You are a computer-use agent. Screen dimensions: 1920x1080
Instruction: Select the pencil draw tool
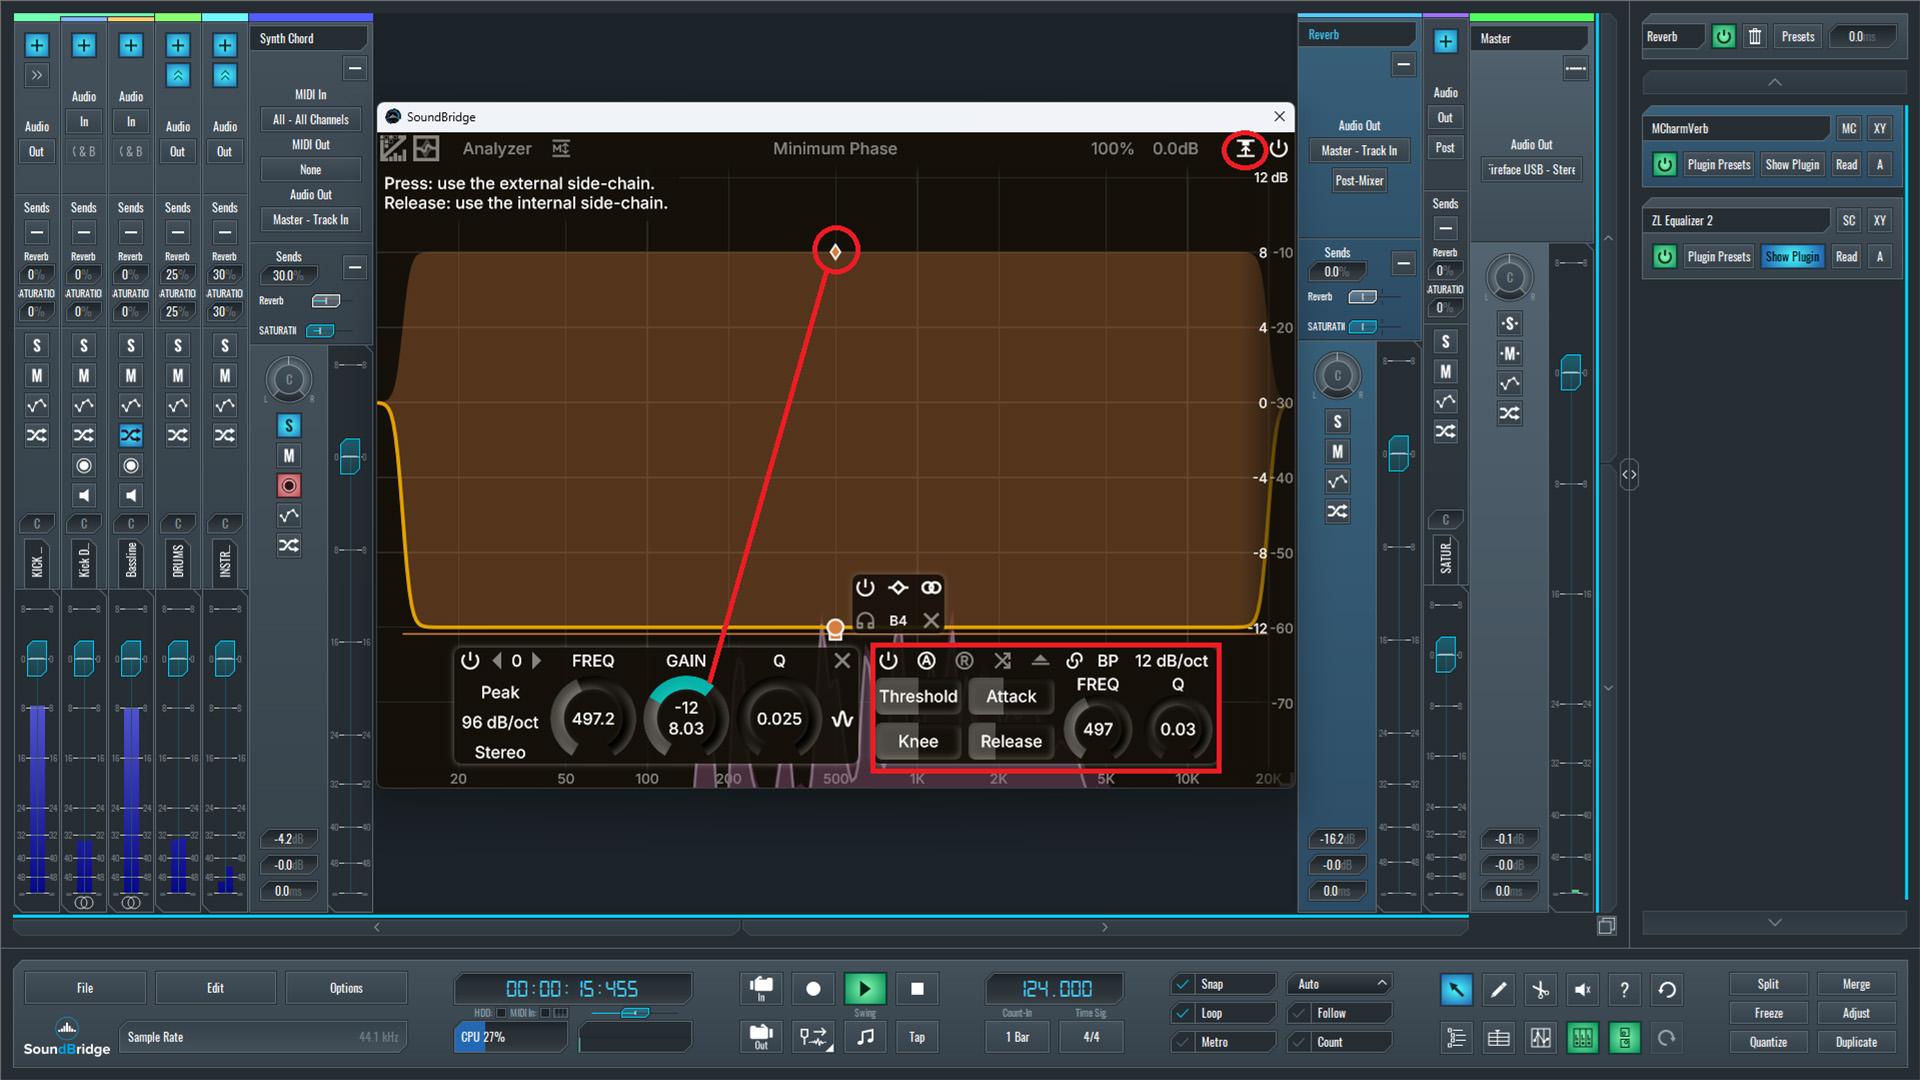coord(1498,989)
